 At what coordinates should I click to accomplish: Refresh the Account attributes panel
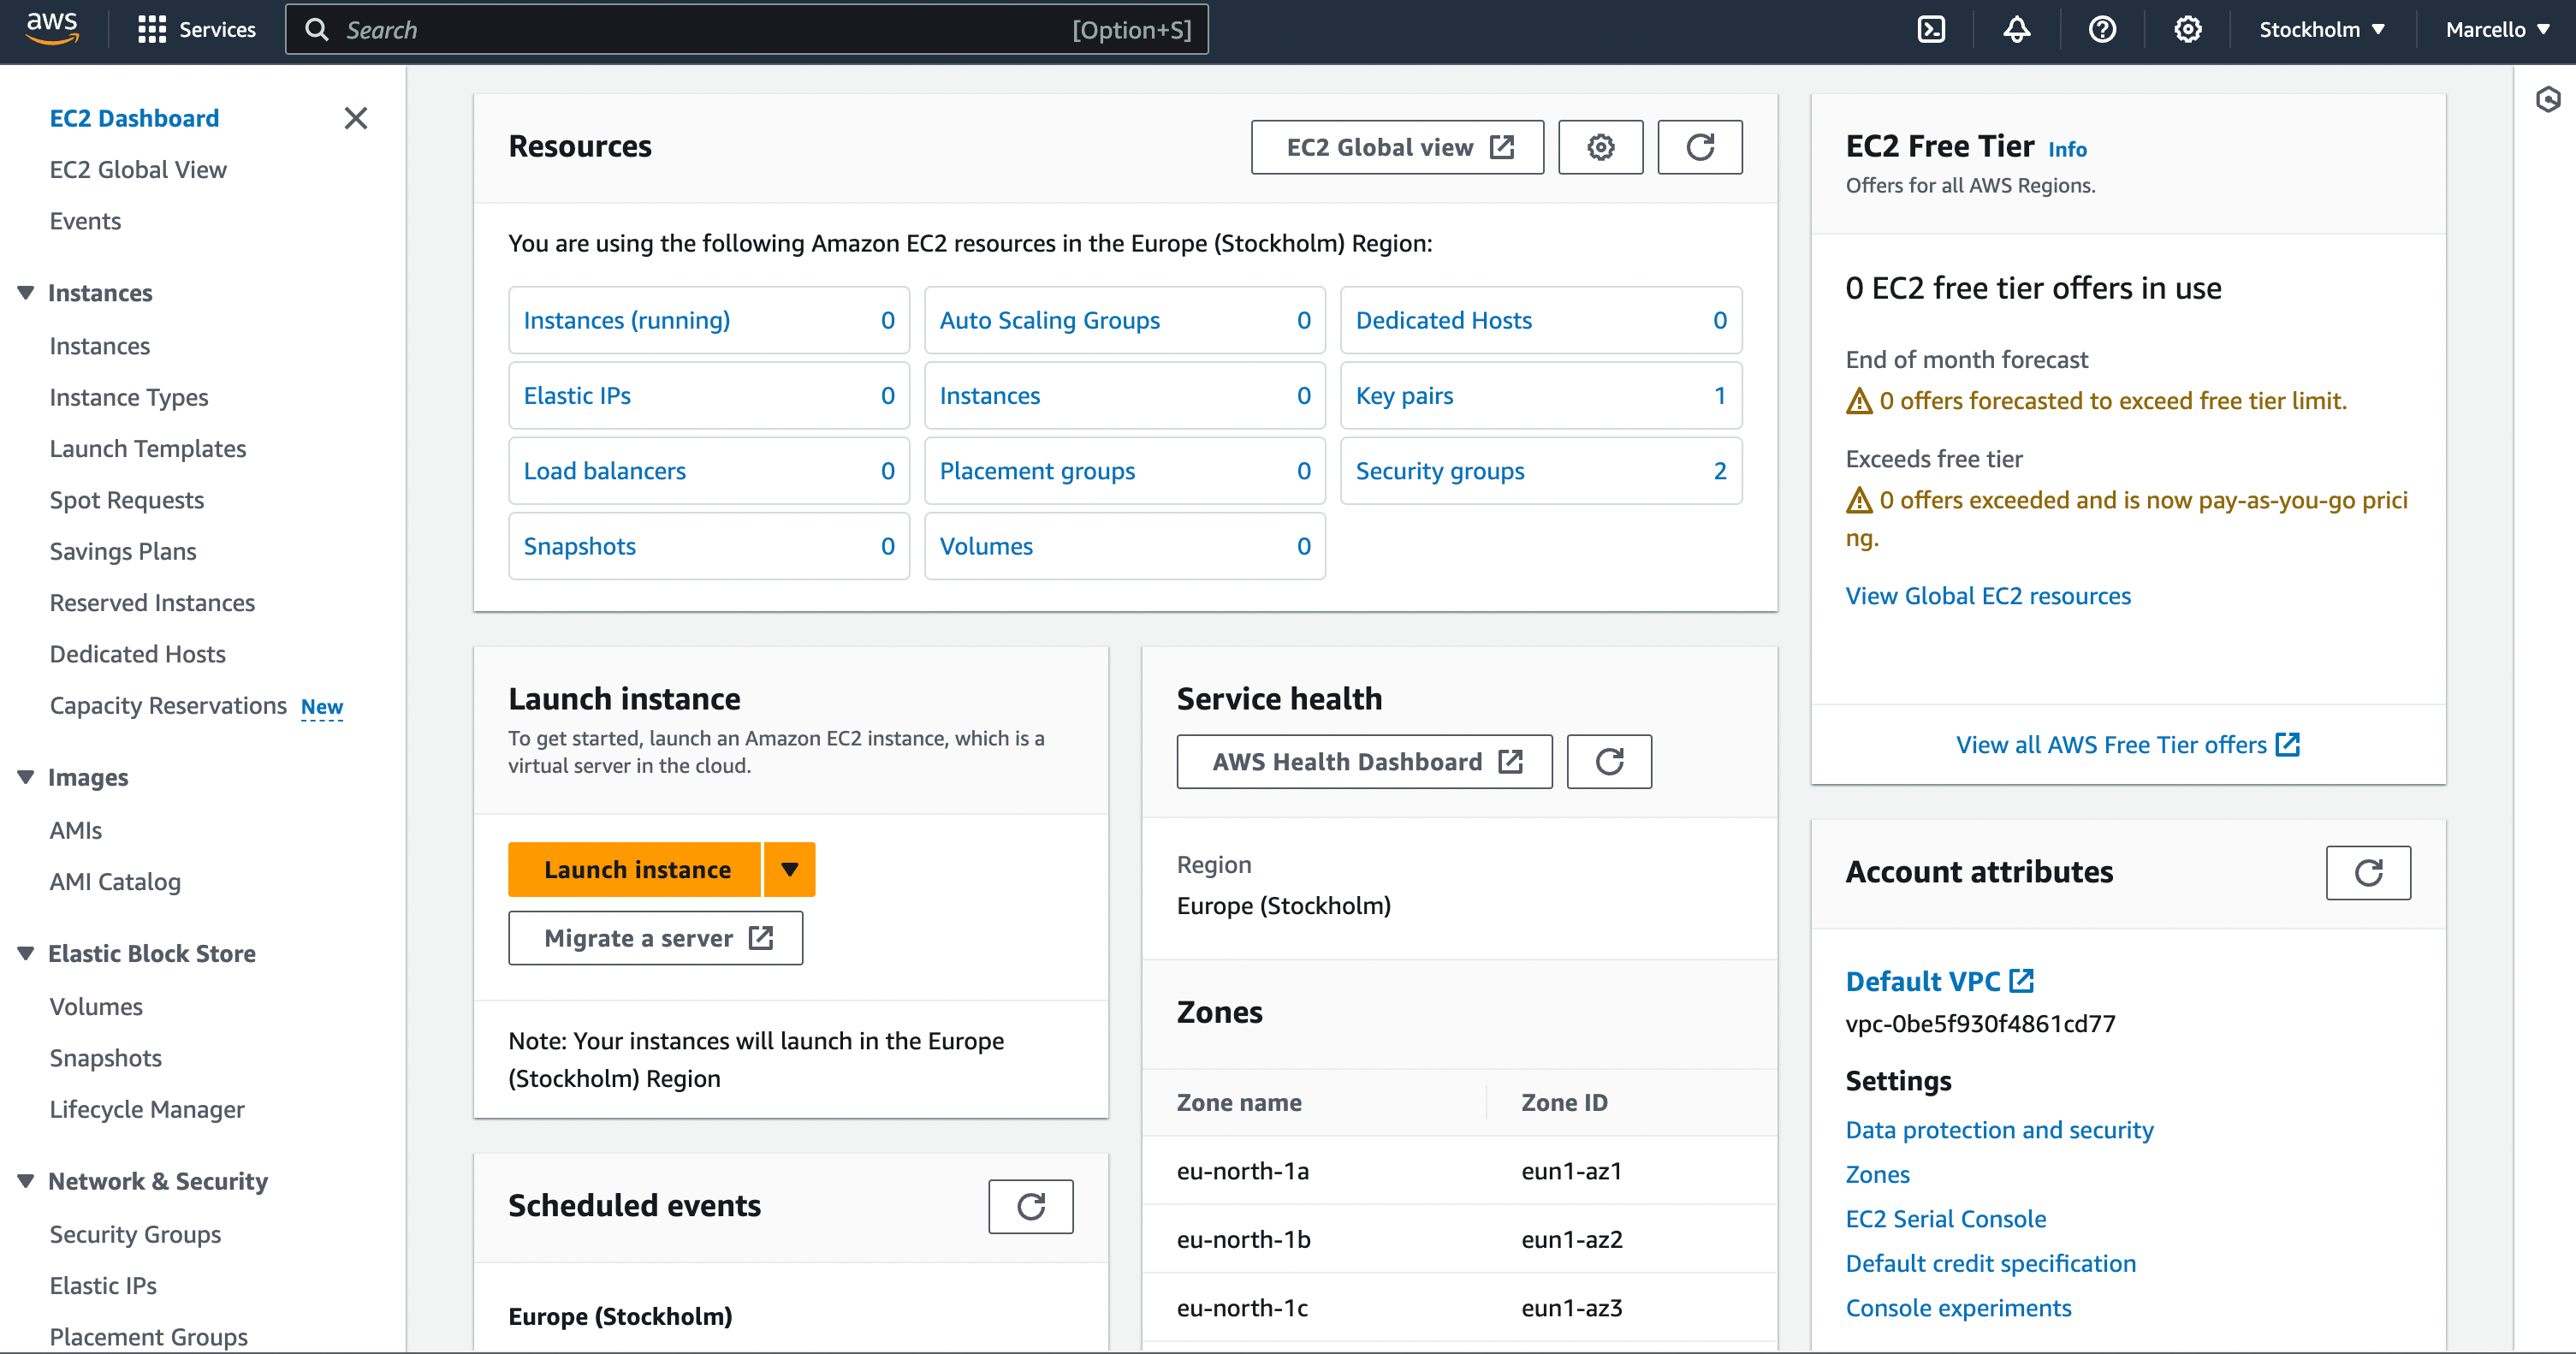point(2368,873)
